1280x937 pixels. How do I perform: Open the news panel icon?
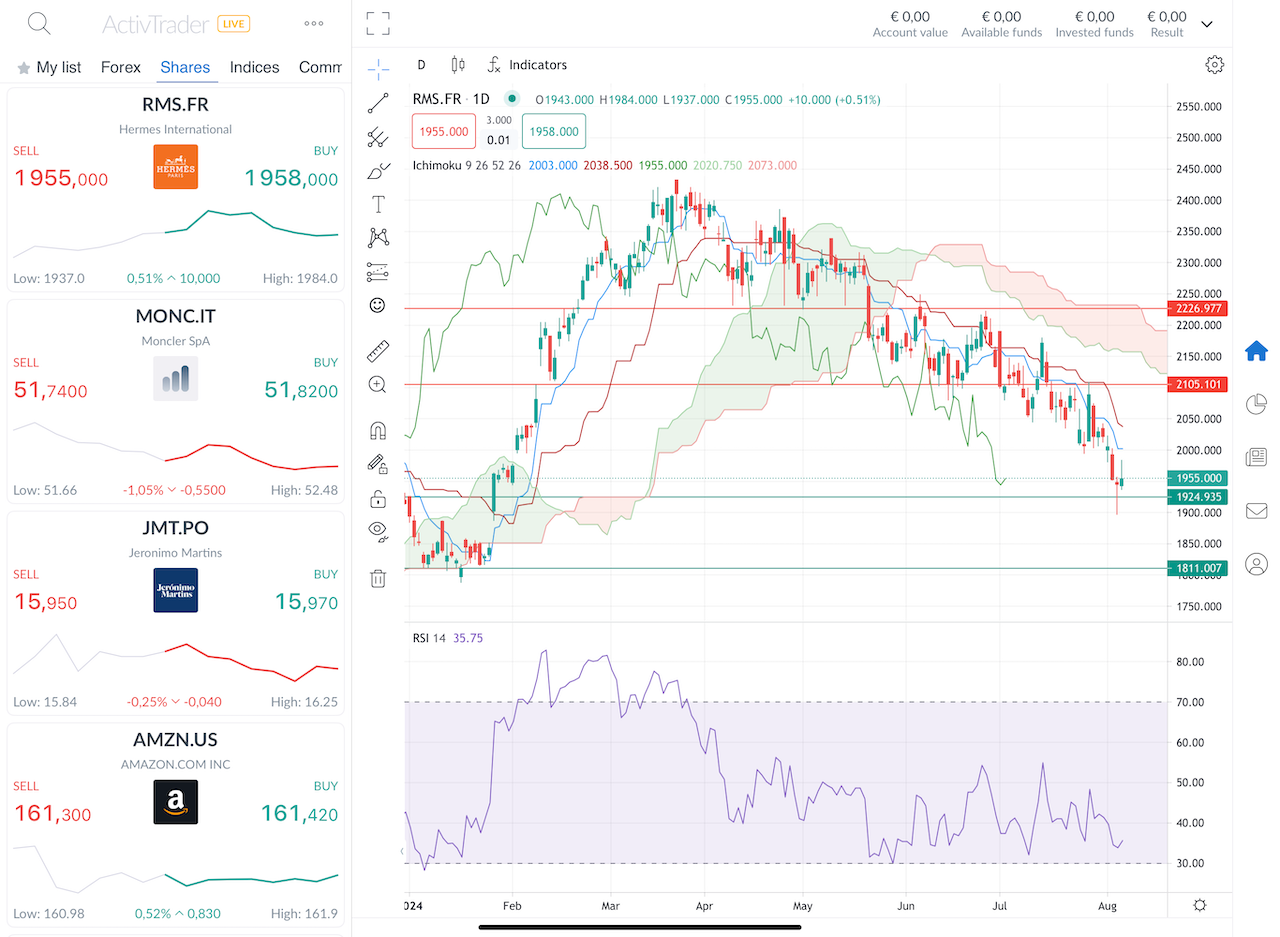point(1256,457)
